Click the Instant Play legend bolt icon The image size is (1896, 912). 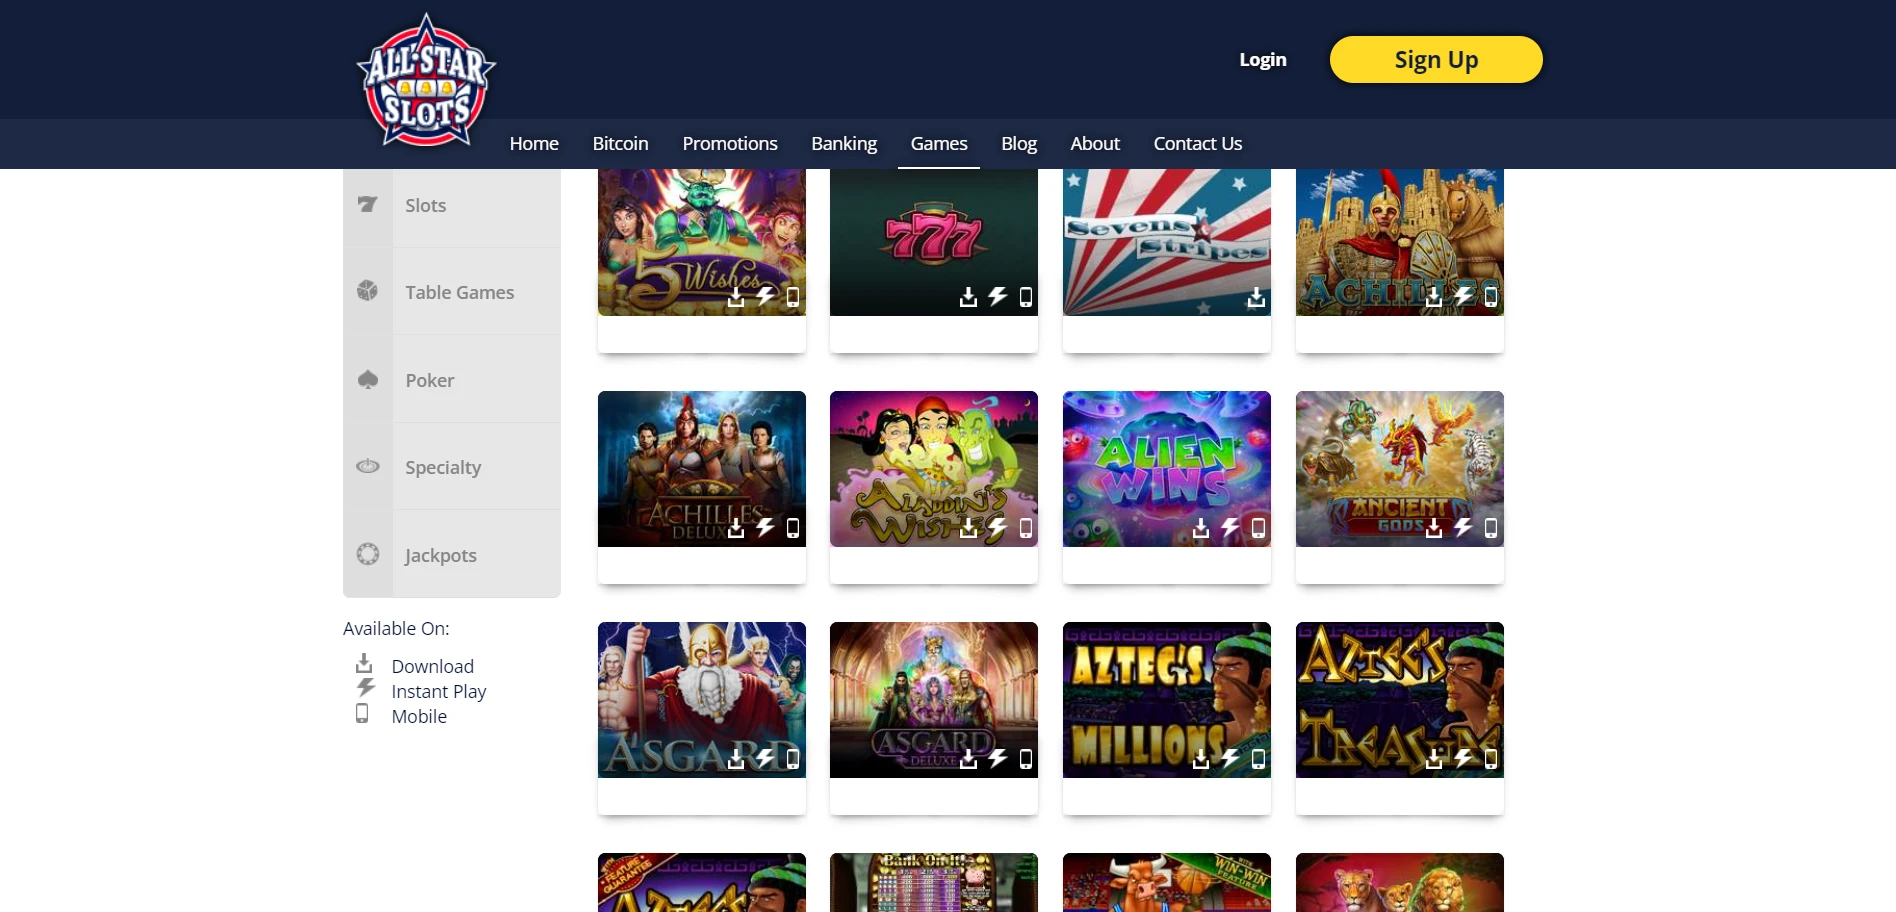(x=366, y=688)
